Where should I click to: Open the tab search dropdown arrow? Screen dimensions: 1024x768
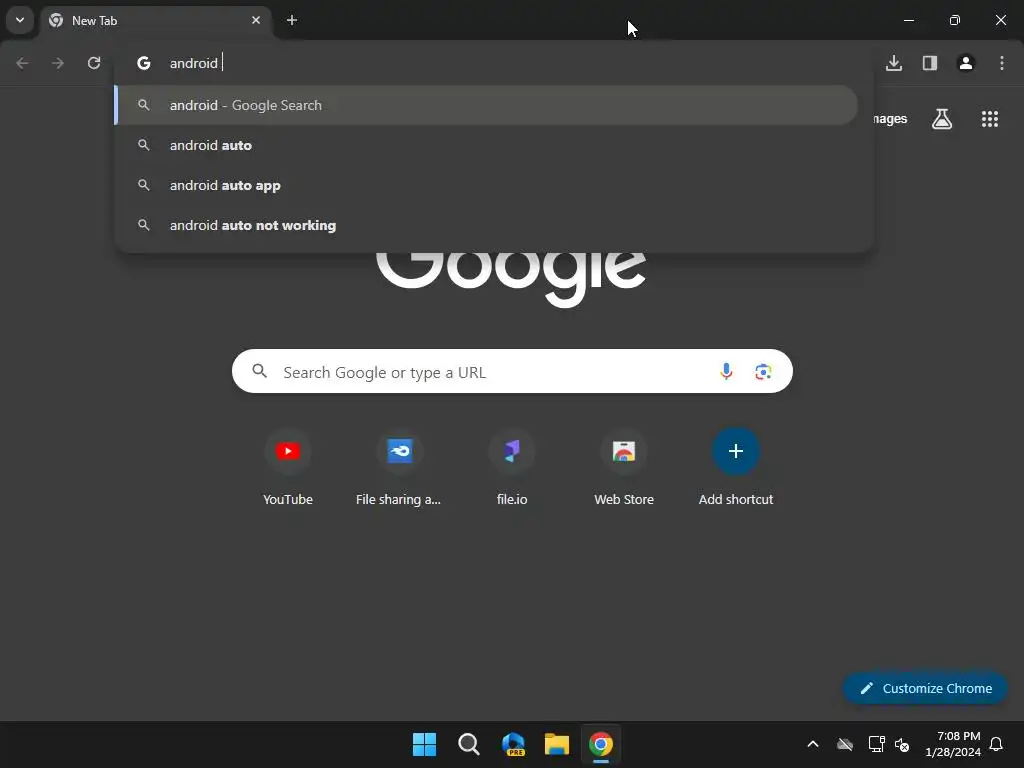point(20,20)
